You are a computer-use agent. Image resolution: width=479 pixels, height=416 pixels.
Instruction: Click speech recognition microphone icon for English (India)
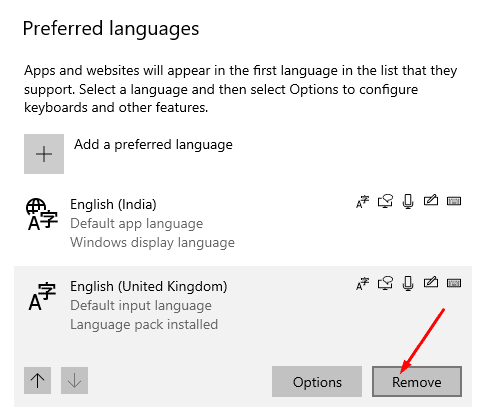(x=408, y=201)
